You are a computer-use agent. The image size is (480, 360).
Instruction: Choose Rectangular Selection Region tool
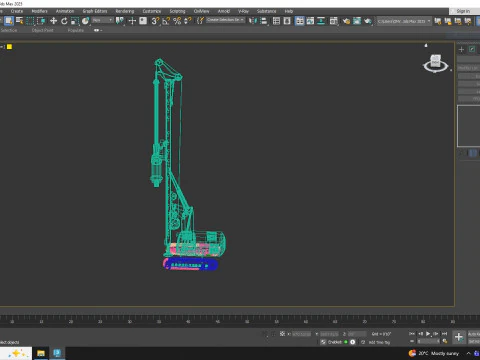[30, 21]
